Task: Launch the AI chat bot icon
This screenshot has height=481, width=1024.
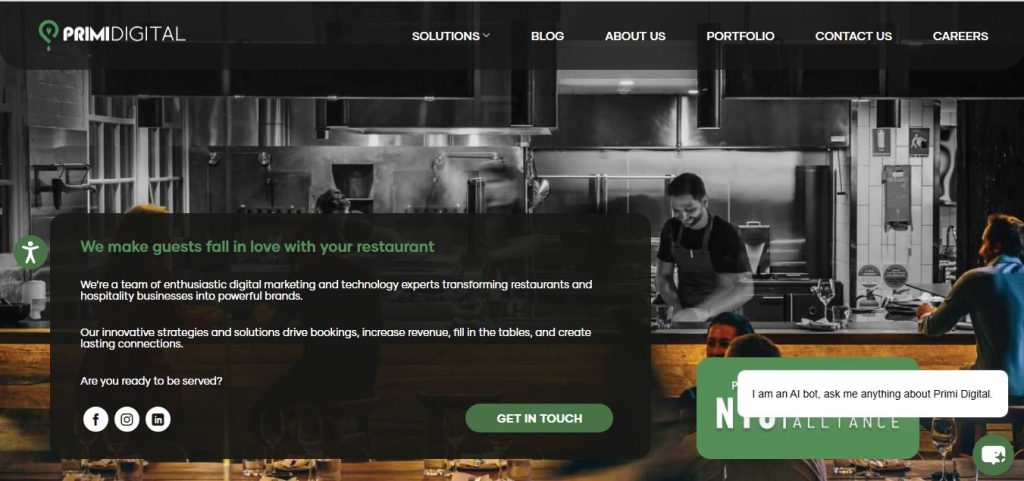Action: [x=993, y=454]
